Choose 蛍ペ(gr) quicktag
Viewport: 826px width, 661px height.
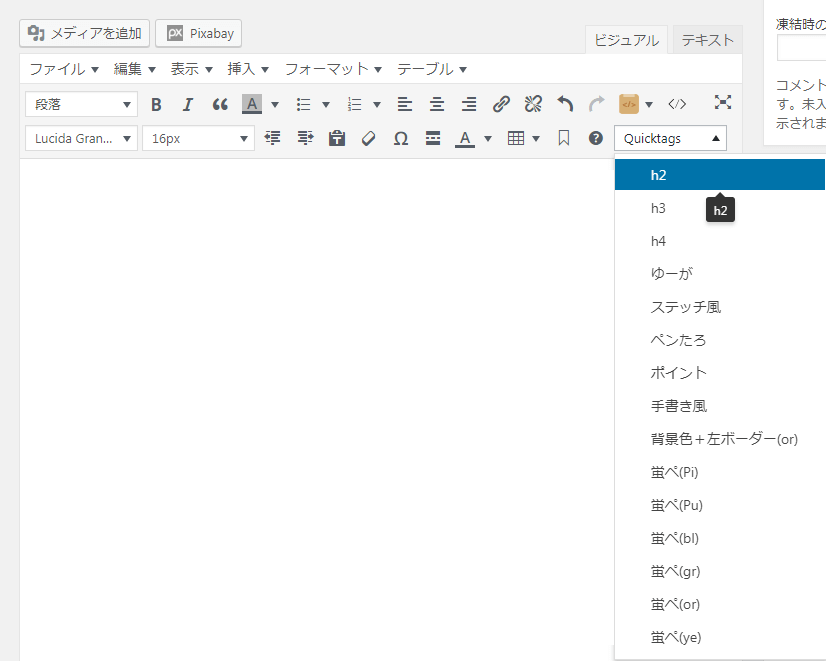pyautogui.click(x=720, y=571)
